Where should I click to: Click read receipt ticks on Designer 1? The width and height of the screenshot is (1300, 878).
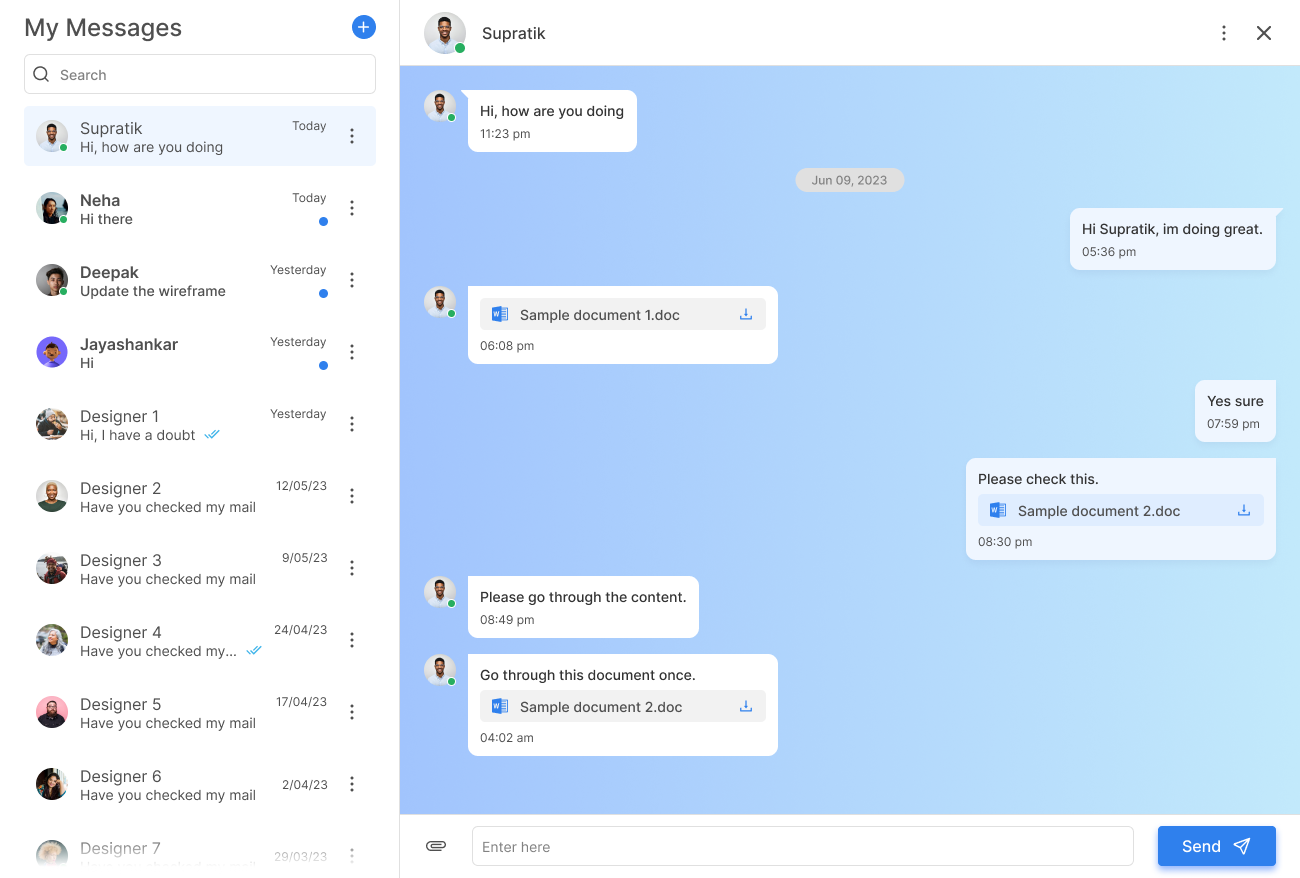point(212,435)
